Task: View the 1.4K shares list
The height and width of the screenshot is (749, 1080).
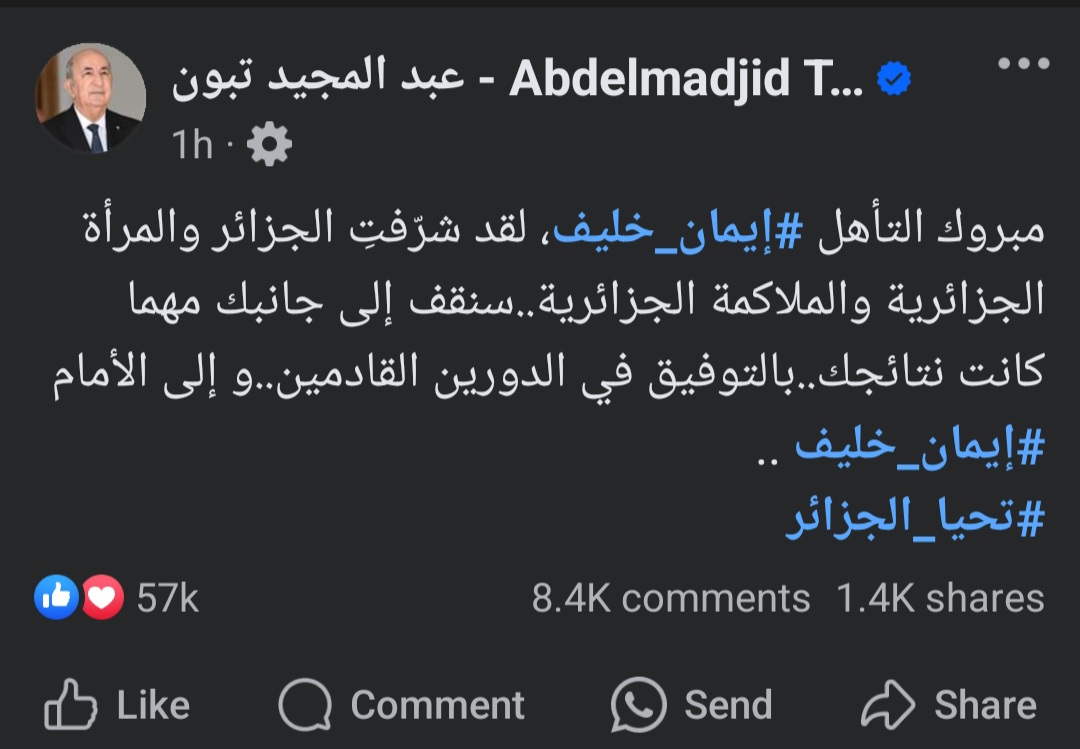Action: coord(940,598)
